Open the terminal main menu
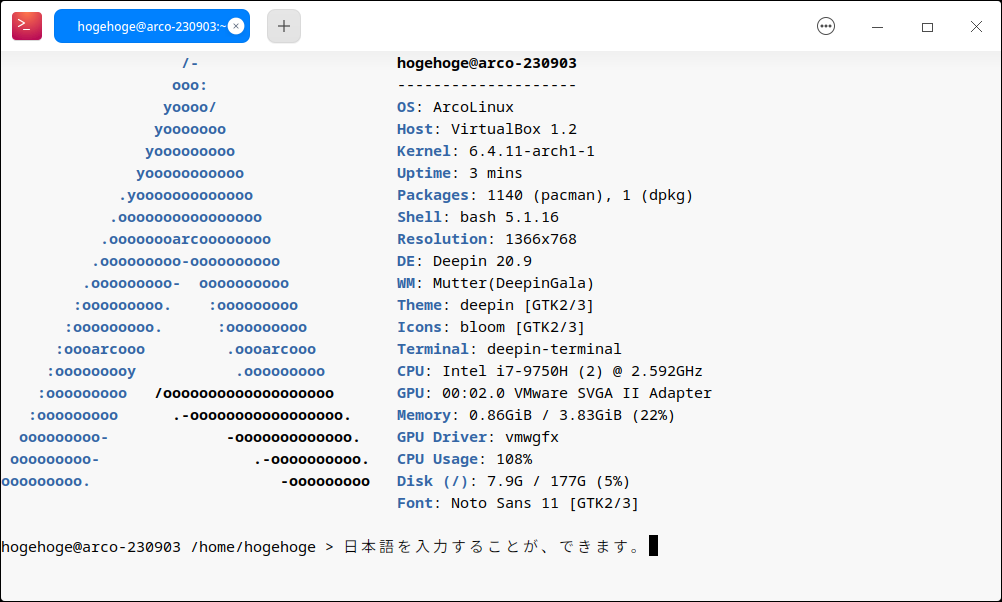This screenshot has width=1002, height=602. (826, 26)
